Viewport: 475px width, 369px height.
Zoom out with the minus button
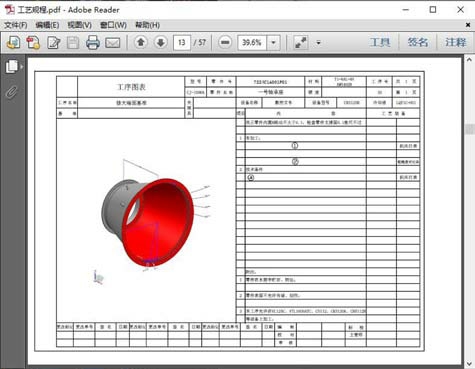click(x=225, y=42)
